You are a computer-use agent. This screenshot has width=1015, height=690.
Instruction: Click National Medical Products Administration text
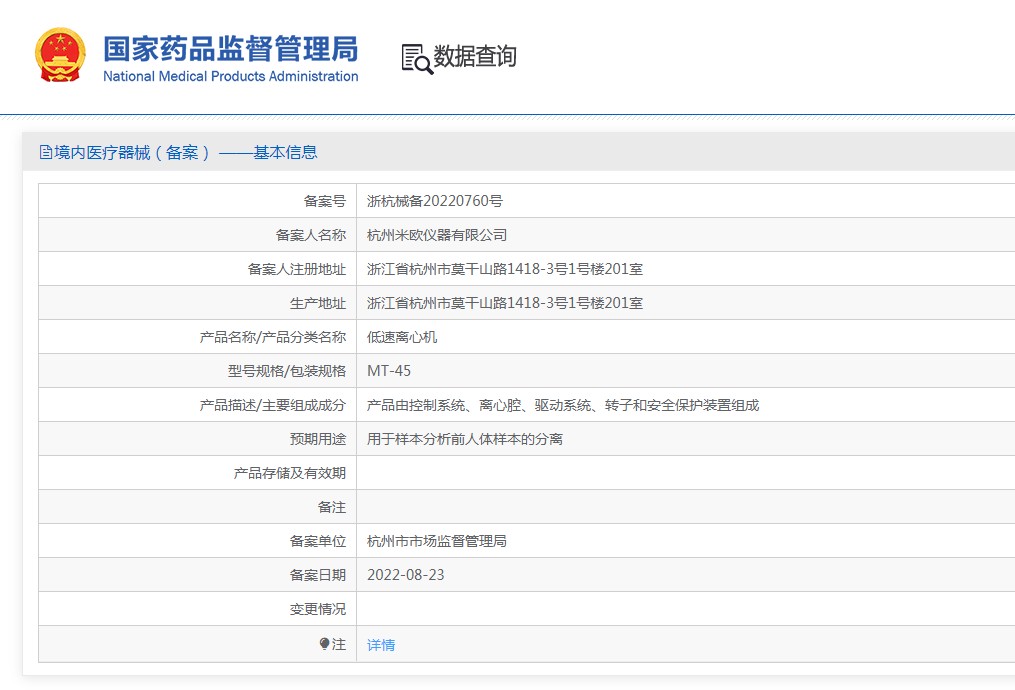[230, 76]
